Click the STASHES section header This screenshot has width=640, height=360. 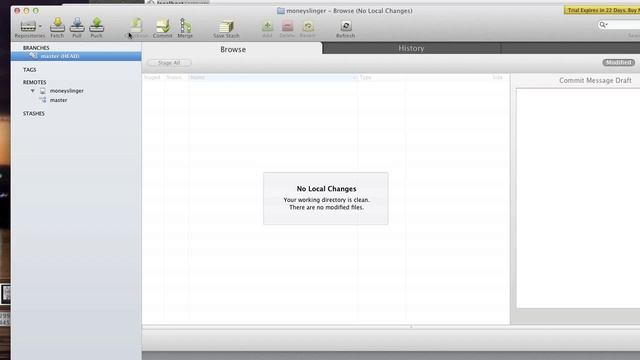[33, 113]
